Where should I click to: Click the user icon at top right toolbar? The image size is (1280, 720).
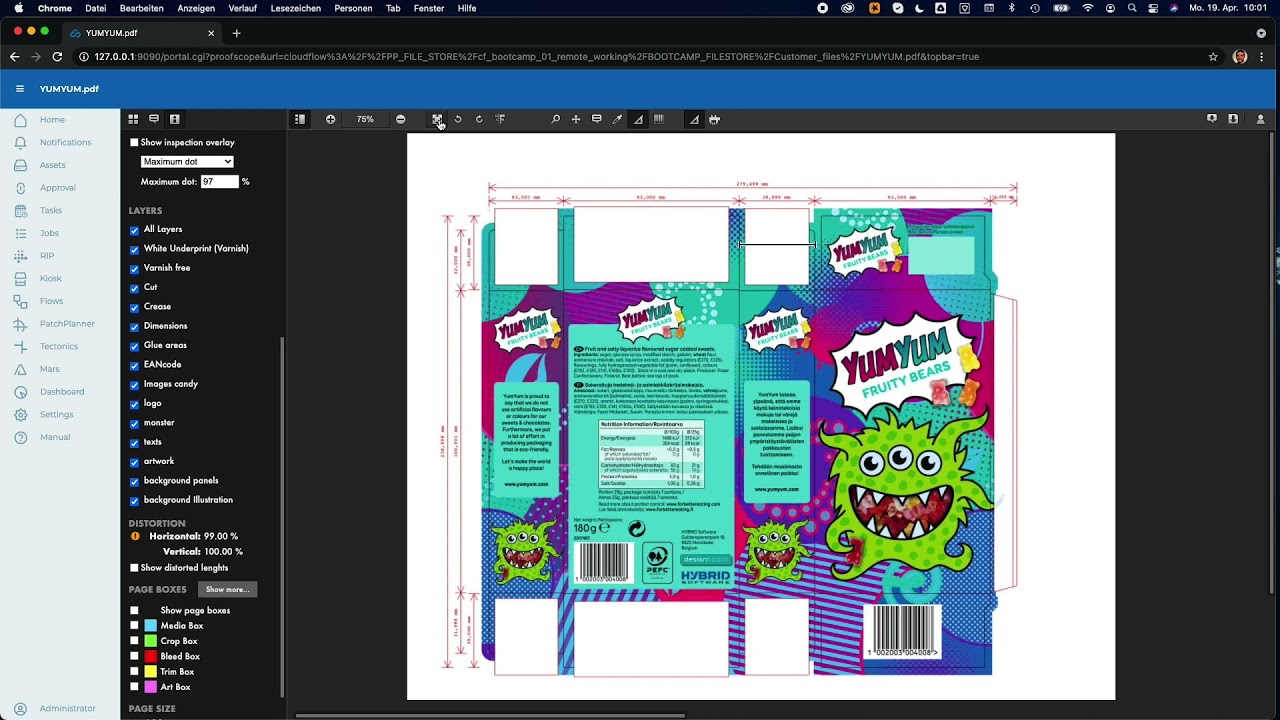click(1260, 119)
